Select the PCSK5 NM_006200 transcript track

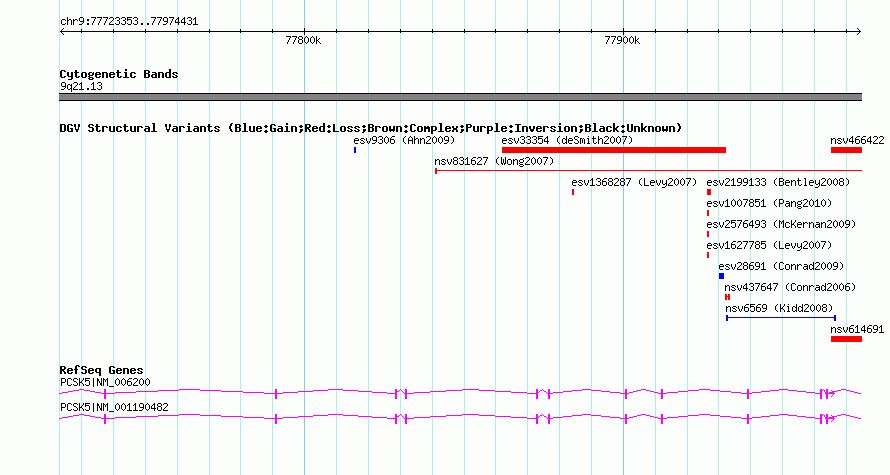[460, 393]
